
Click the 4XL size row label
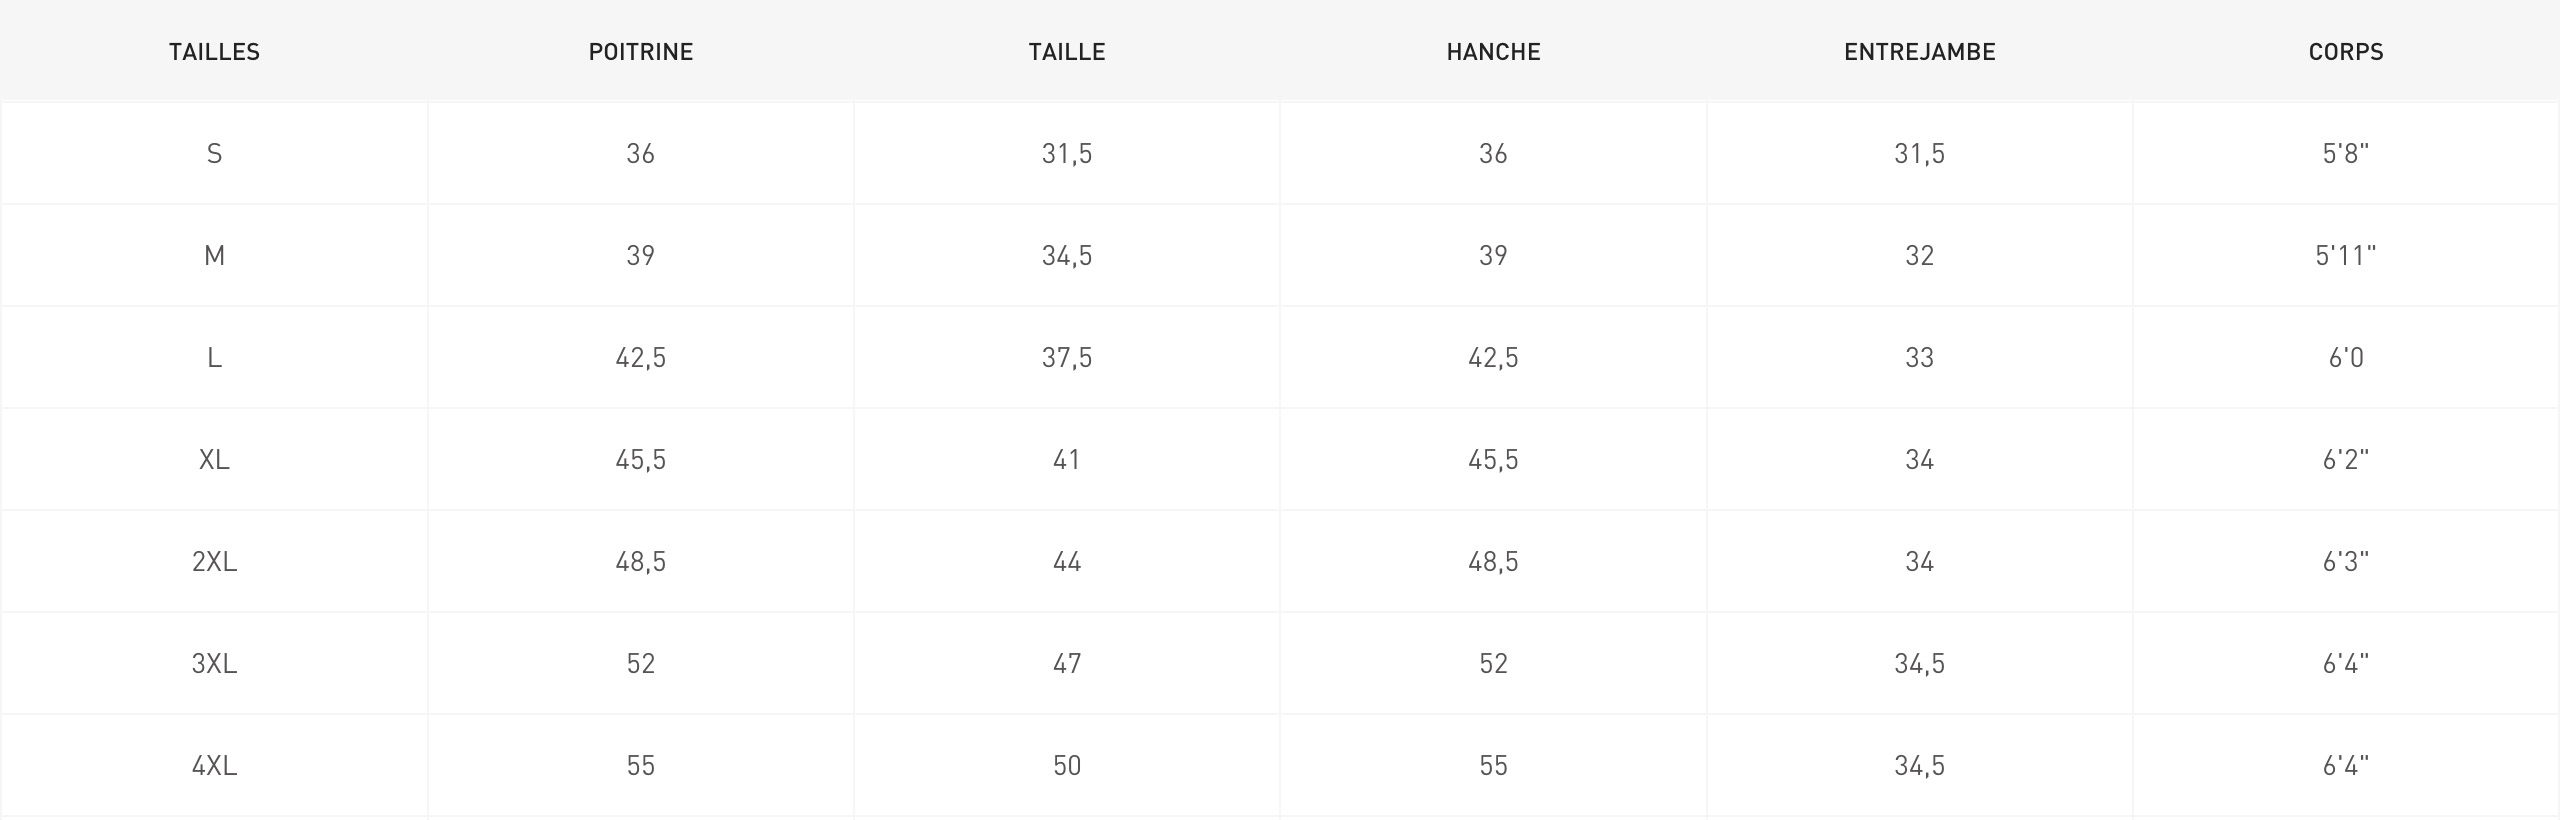[x=214, y=765]
